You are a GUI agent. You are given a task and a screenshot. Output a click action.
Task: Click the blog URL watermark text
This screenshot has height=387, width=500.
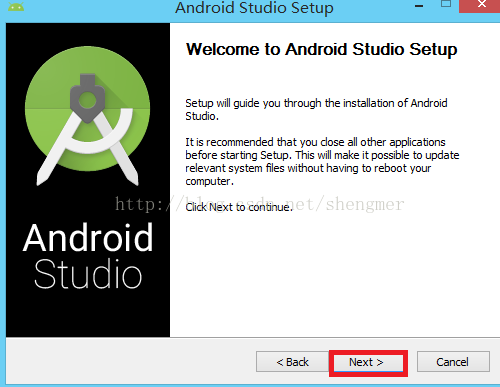click(x=260, y=204)
